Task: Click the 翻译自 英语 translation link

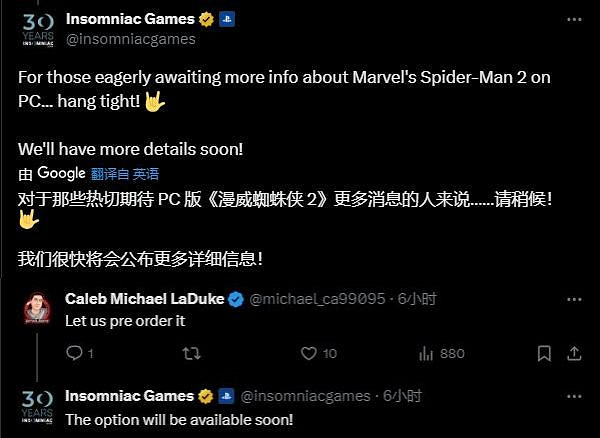Action: [x=125, y=174]
